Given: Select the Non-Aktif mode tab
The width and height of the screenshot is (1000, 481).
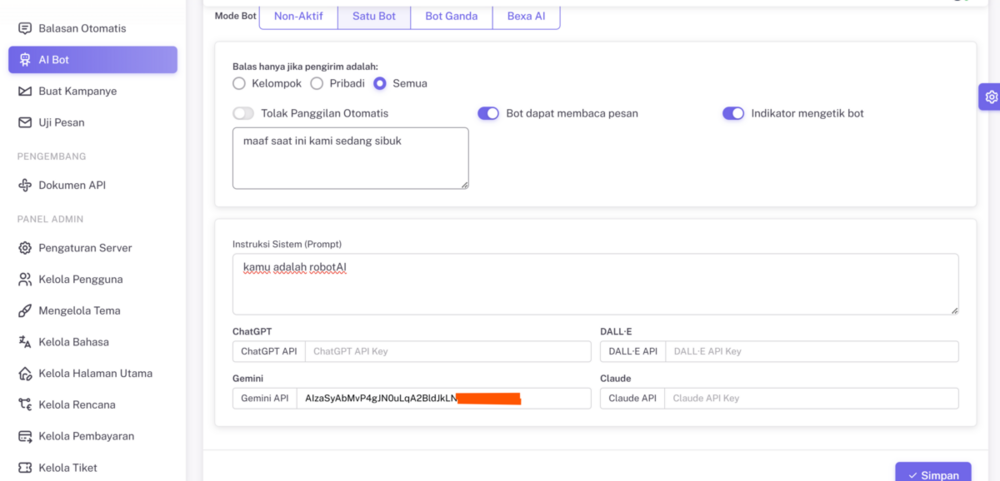Looking at the screenshot, I should click(x=298, y=16).
